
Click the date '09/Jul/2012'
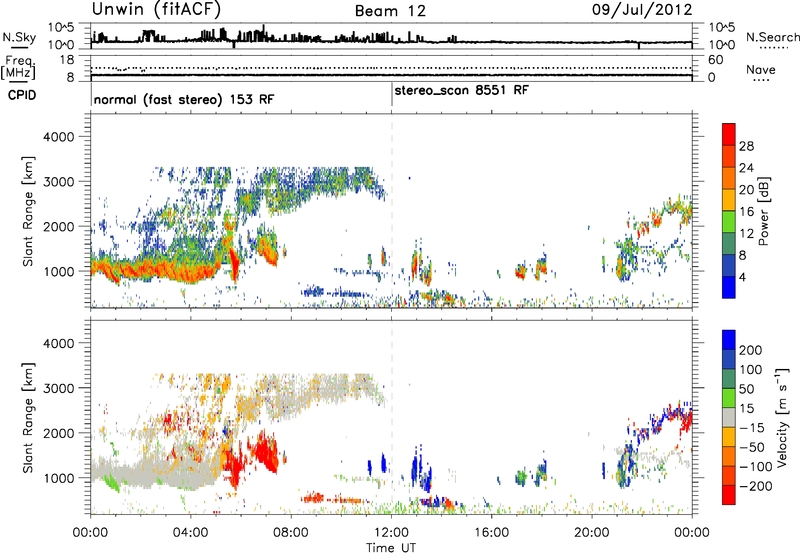[642, 10]
